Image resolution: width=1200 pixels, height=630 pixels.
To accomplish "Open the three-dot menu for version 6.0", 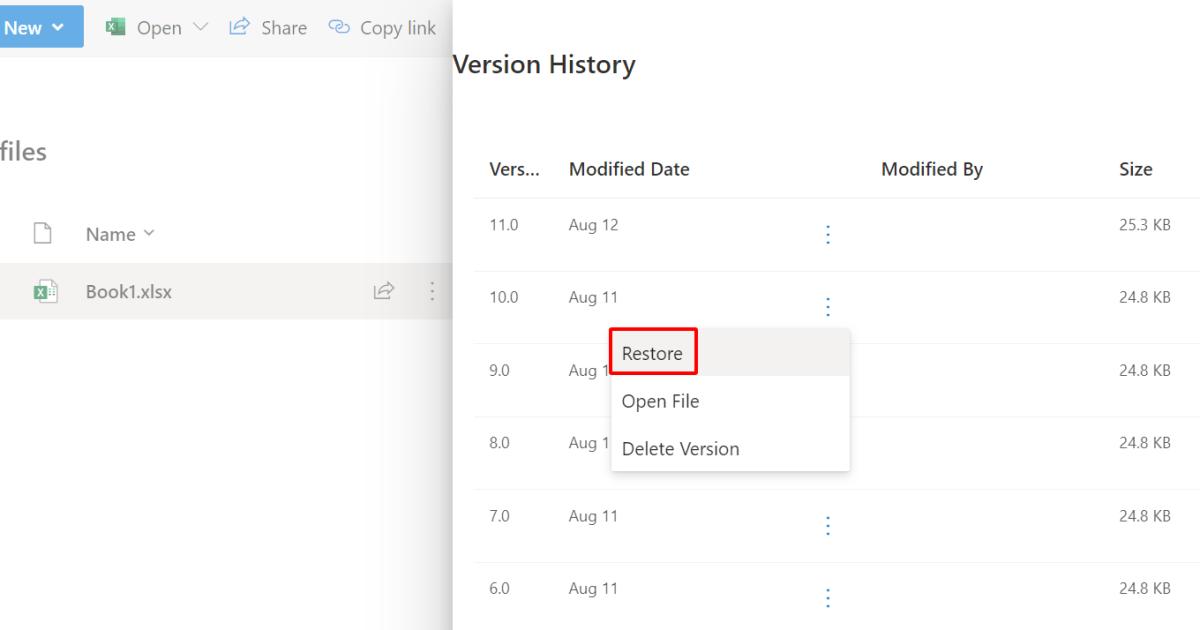I will point(827,598).
